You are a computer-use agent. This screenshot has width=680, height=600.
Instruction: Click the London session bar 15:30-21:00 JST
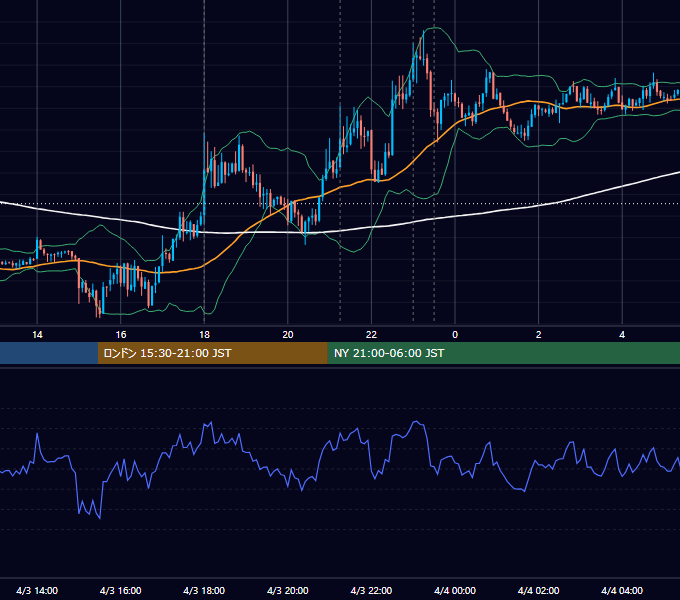[x=212, y=353]
